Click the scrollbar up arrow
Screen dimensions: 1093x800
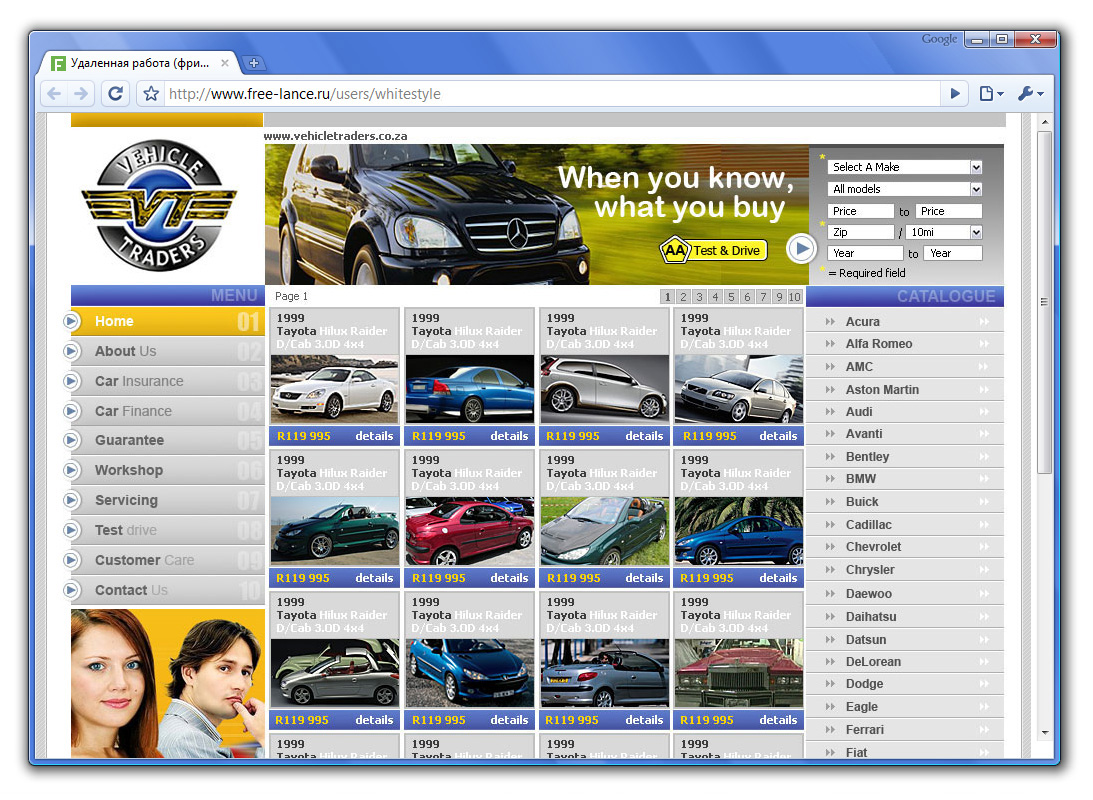tap(1044, 122)
